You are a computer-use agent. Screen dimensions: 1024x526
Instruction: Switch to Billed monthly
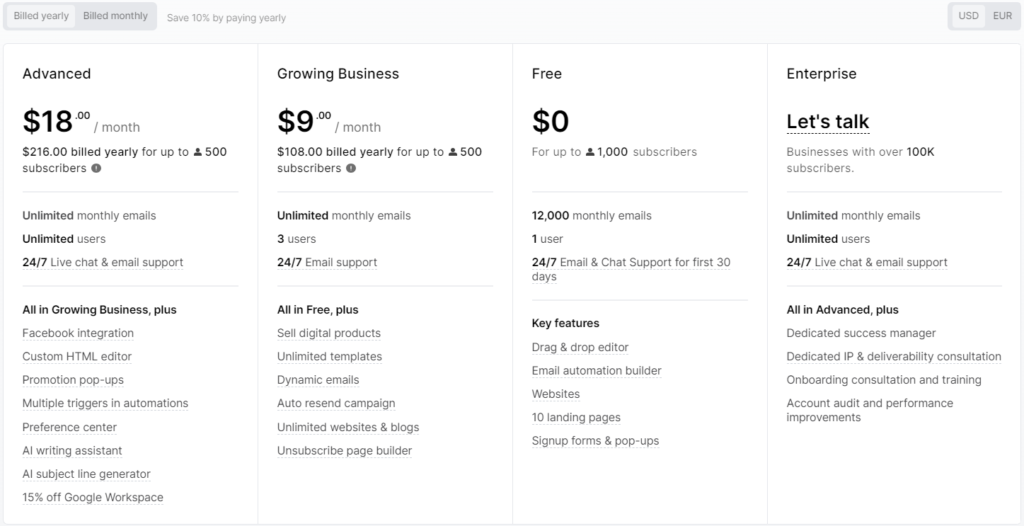(116, 16)
